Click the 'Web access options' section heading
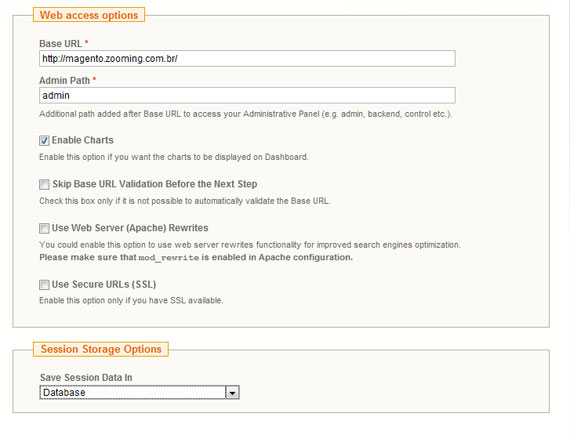 coord(89,15)
